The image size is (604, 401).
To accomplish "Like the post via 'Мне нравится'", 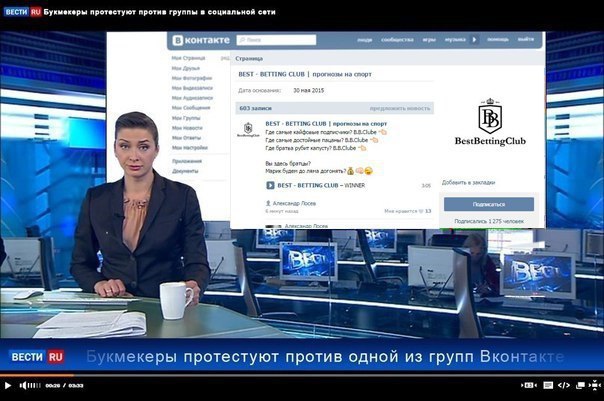I will tap(408, 211).
